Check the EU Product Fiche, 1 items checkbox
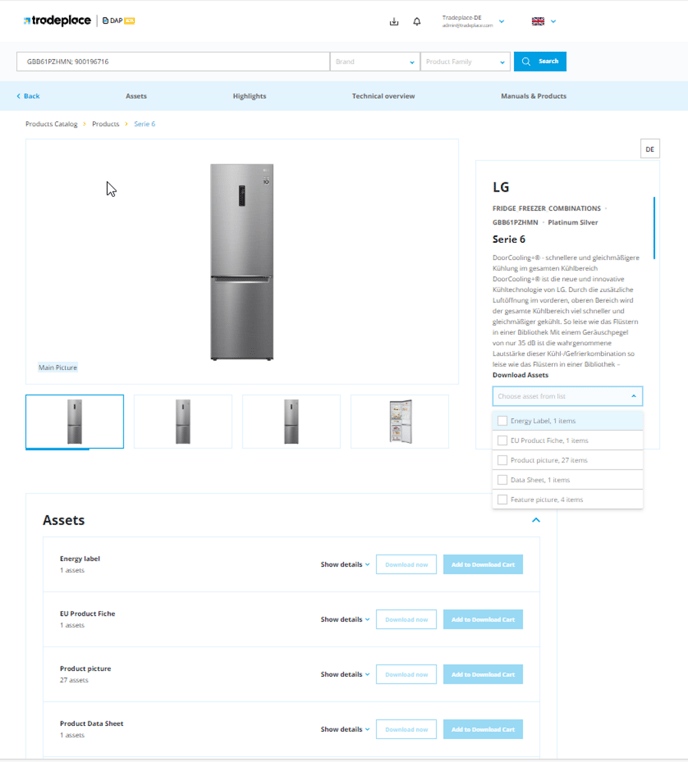688x762 pixels. 502,440
